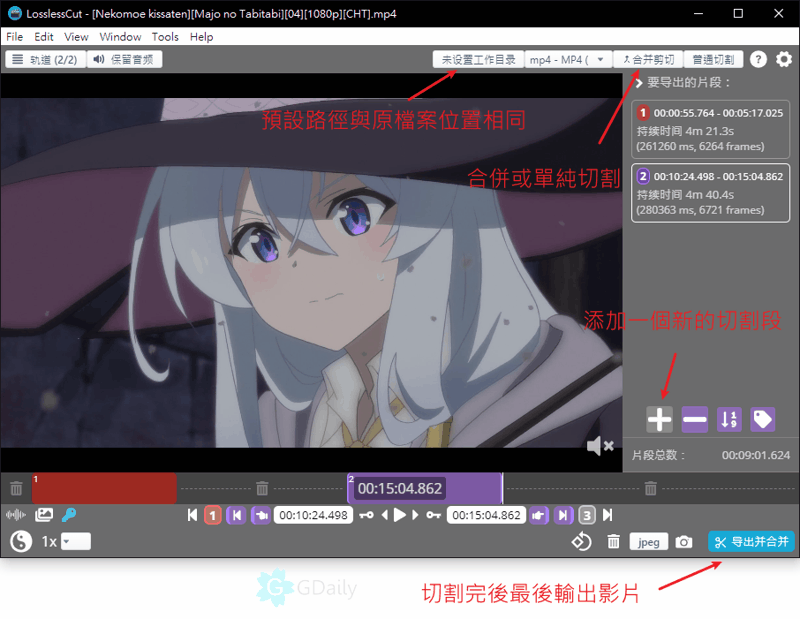The height and width of the screenshot is (619, 800).
Task: Step forward one frame
Action: 415,515
